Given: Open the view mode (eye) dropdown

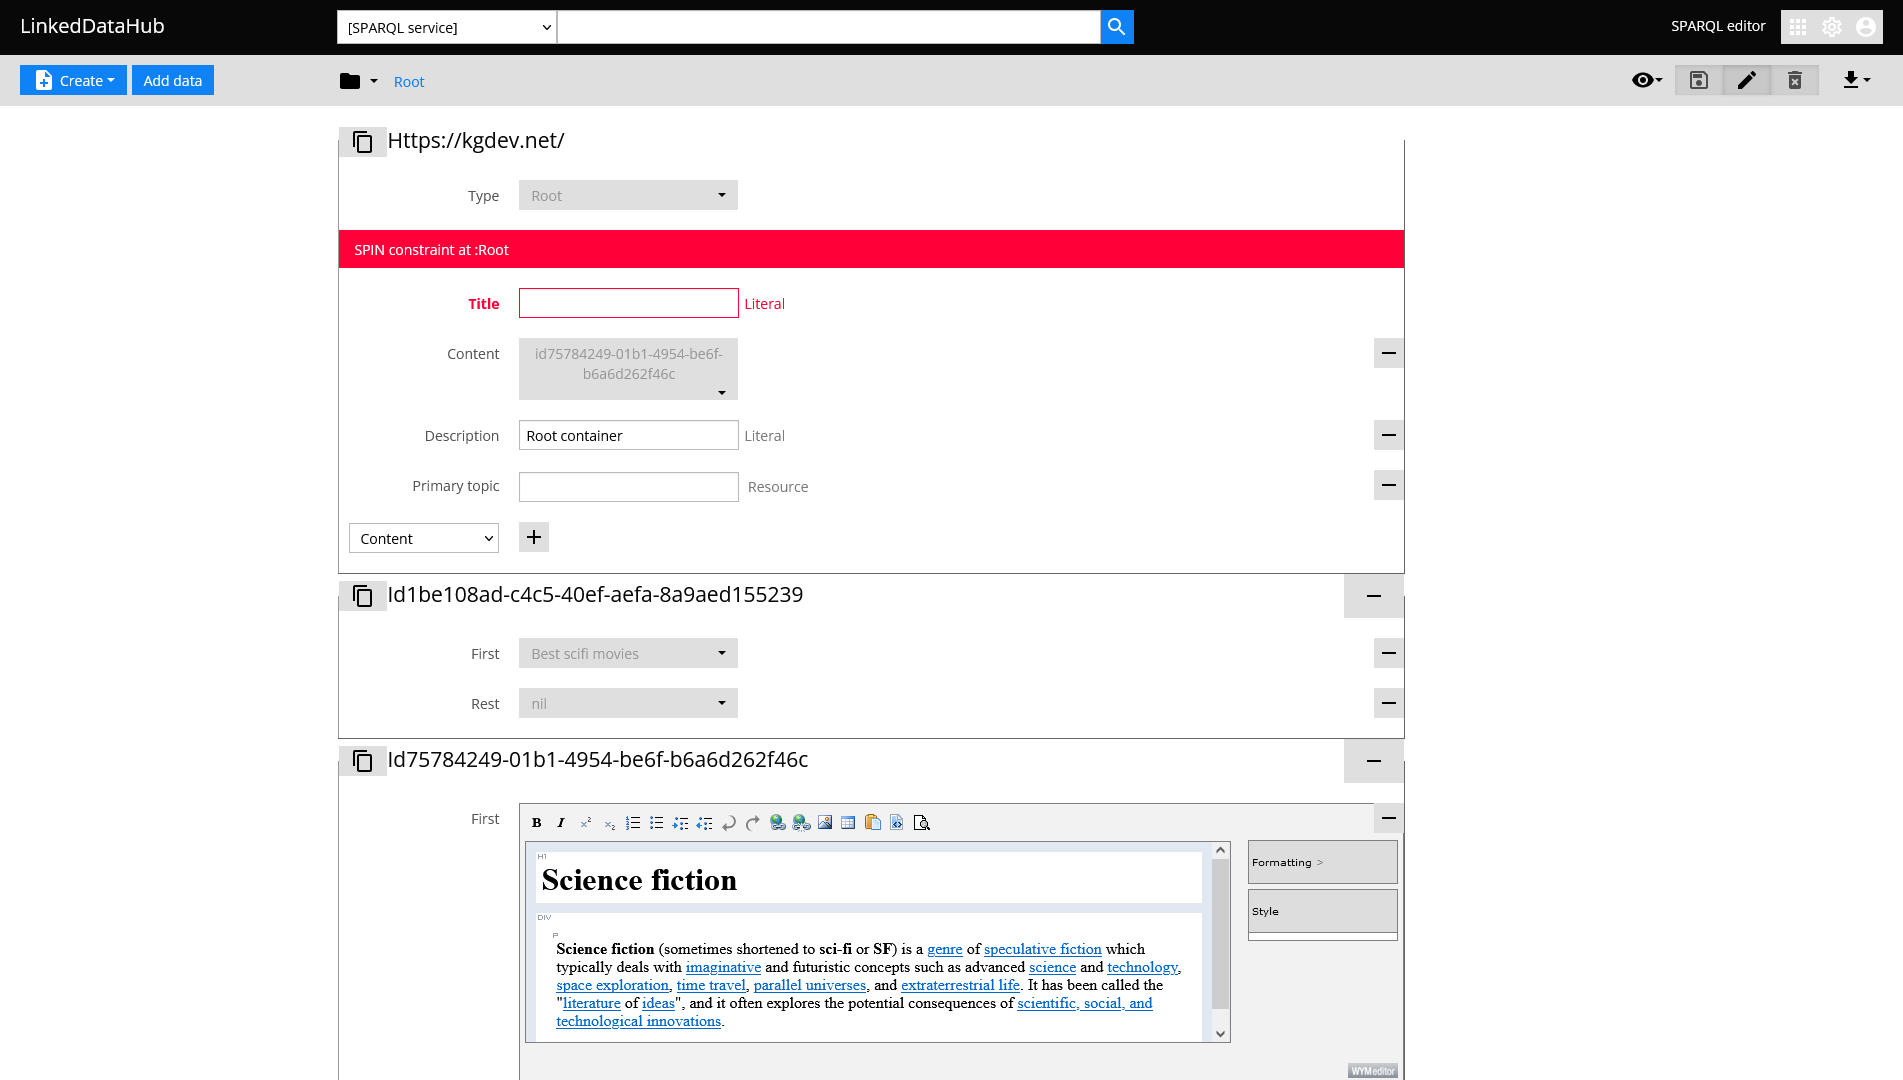Looking at the screenshot, I should coord(1645,80).
